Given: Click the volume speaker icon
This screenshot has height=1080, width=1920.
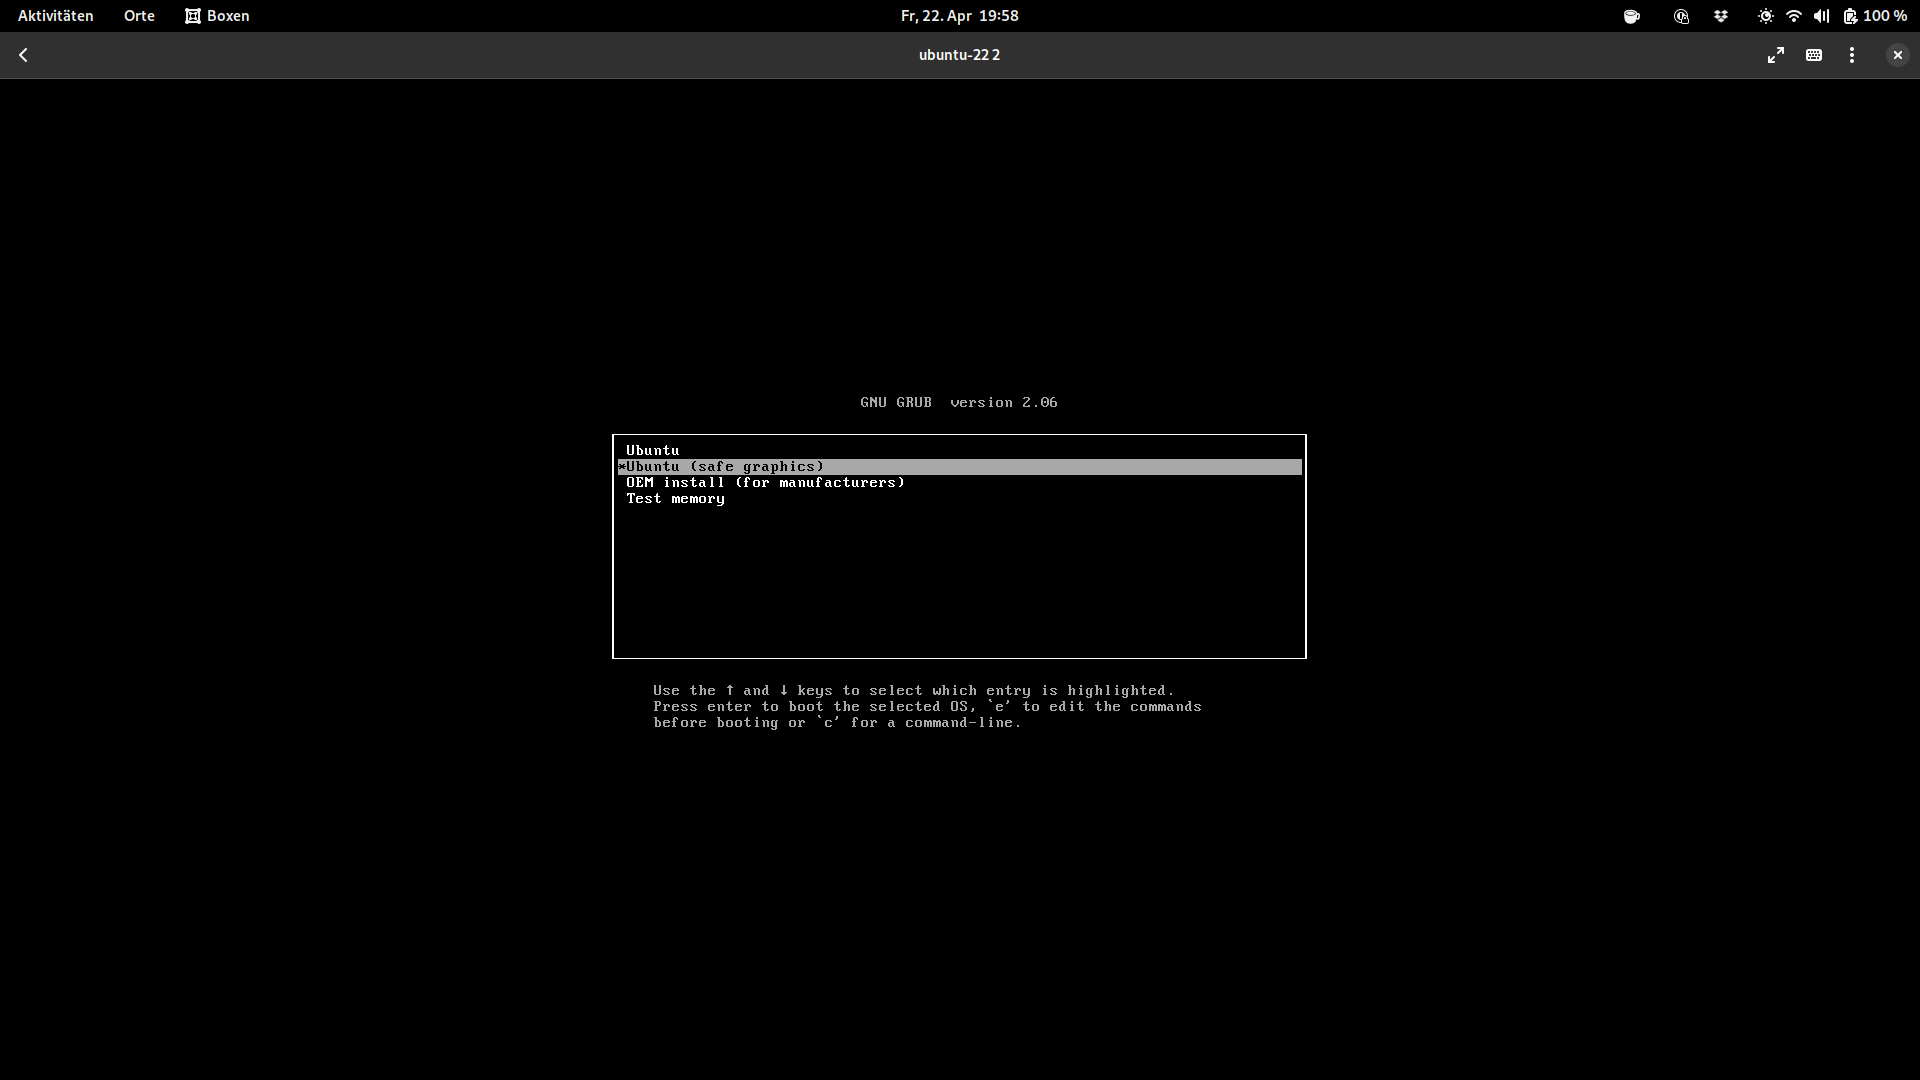Looking at the screenshot, I should pos(1821,16).
